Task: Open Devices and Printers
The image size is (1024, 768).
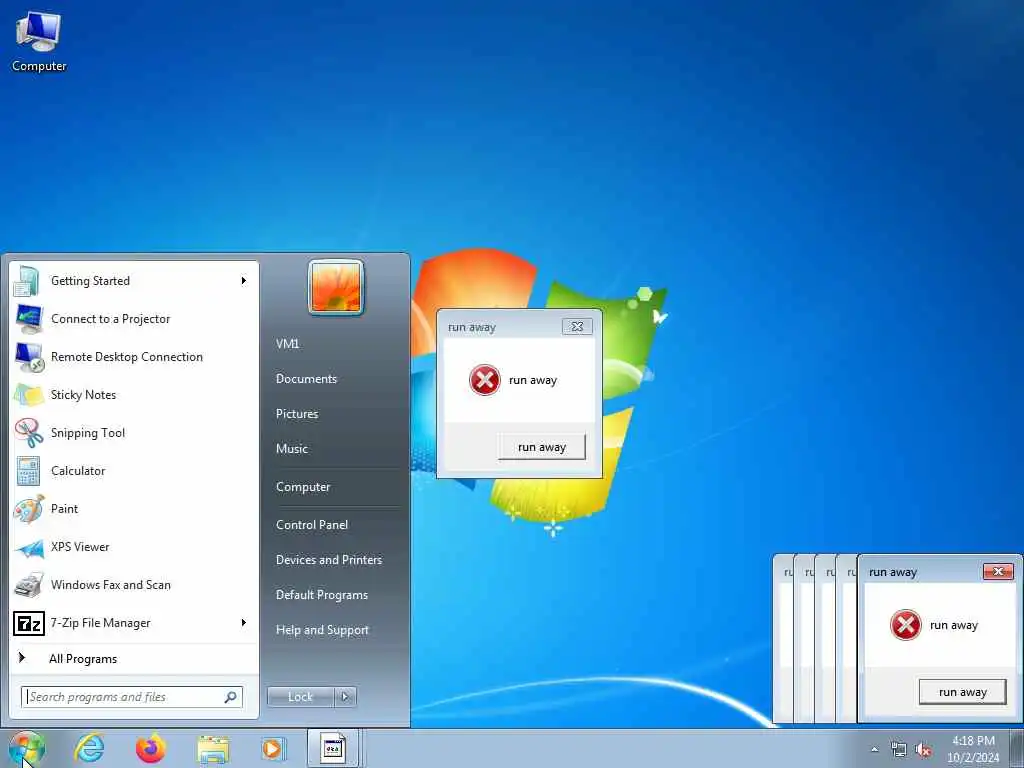Action: coord(328,560)
